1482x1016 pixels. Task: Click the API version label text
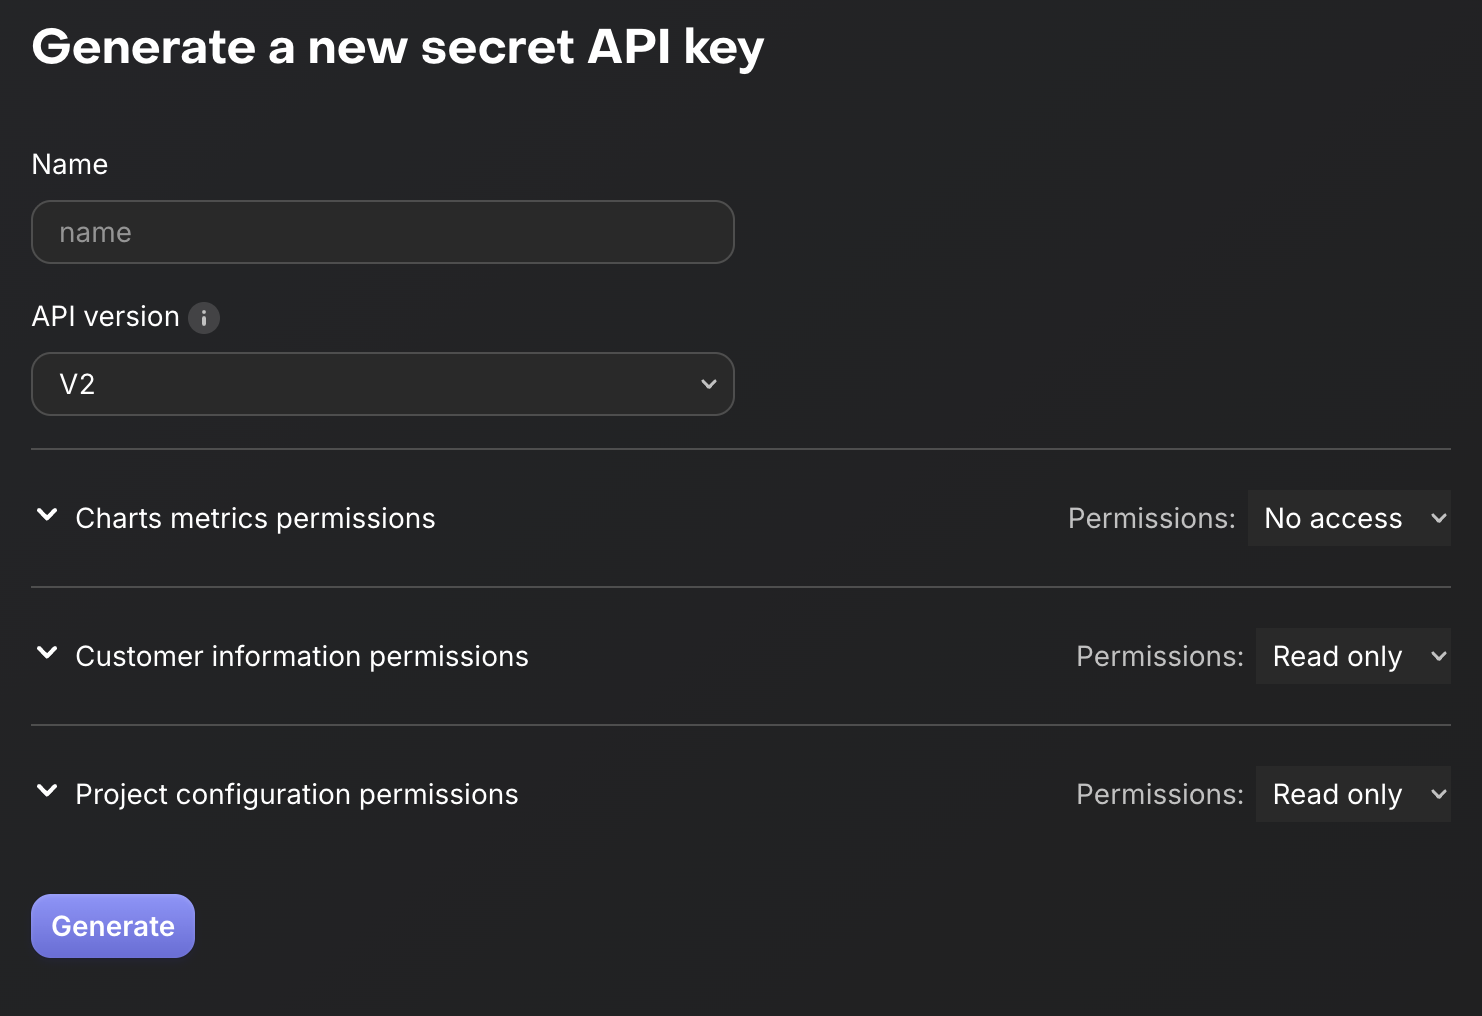tap(105, 316)
